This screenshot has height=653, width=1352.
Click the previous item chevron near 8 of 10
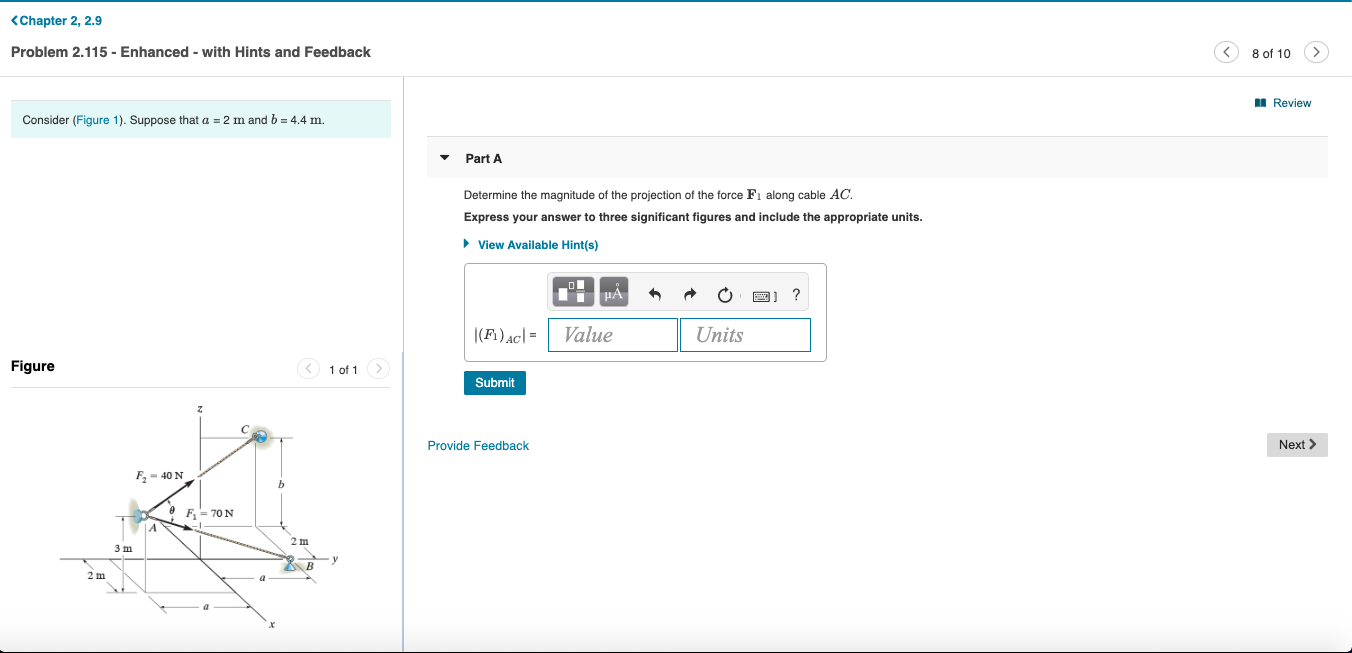coord(1226,51)
